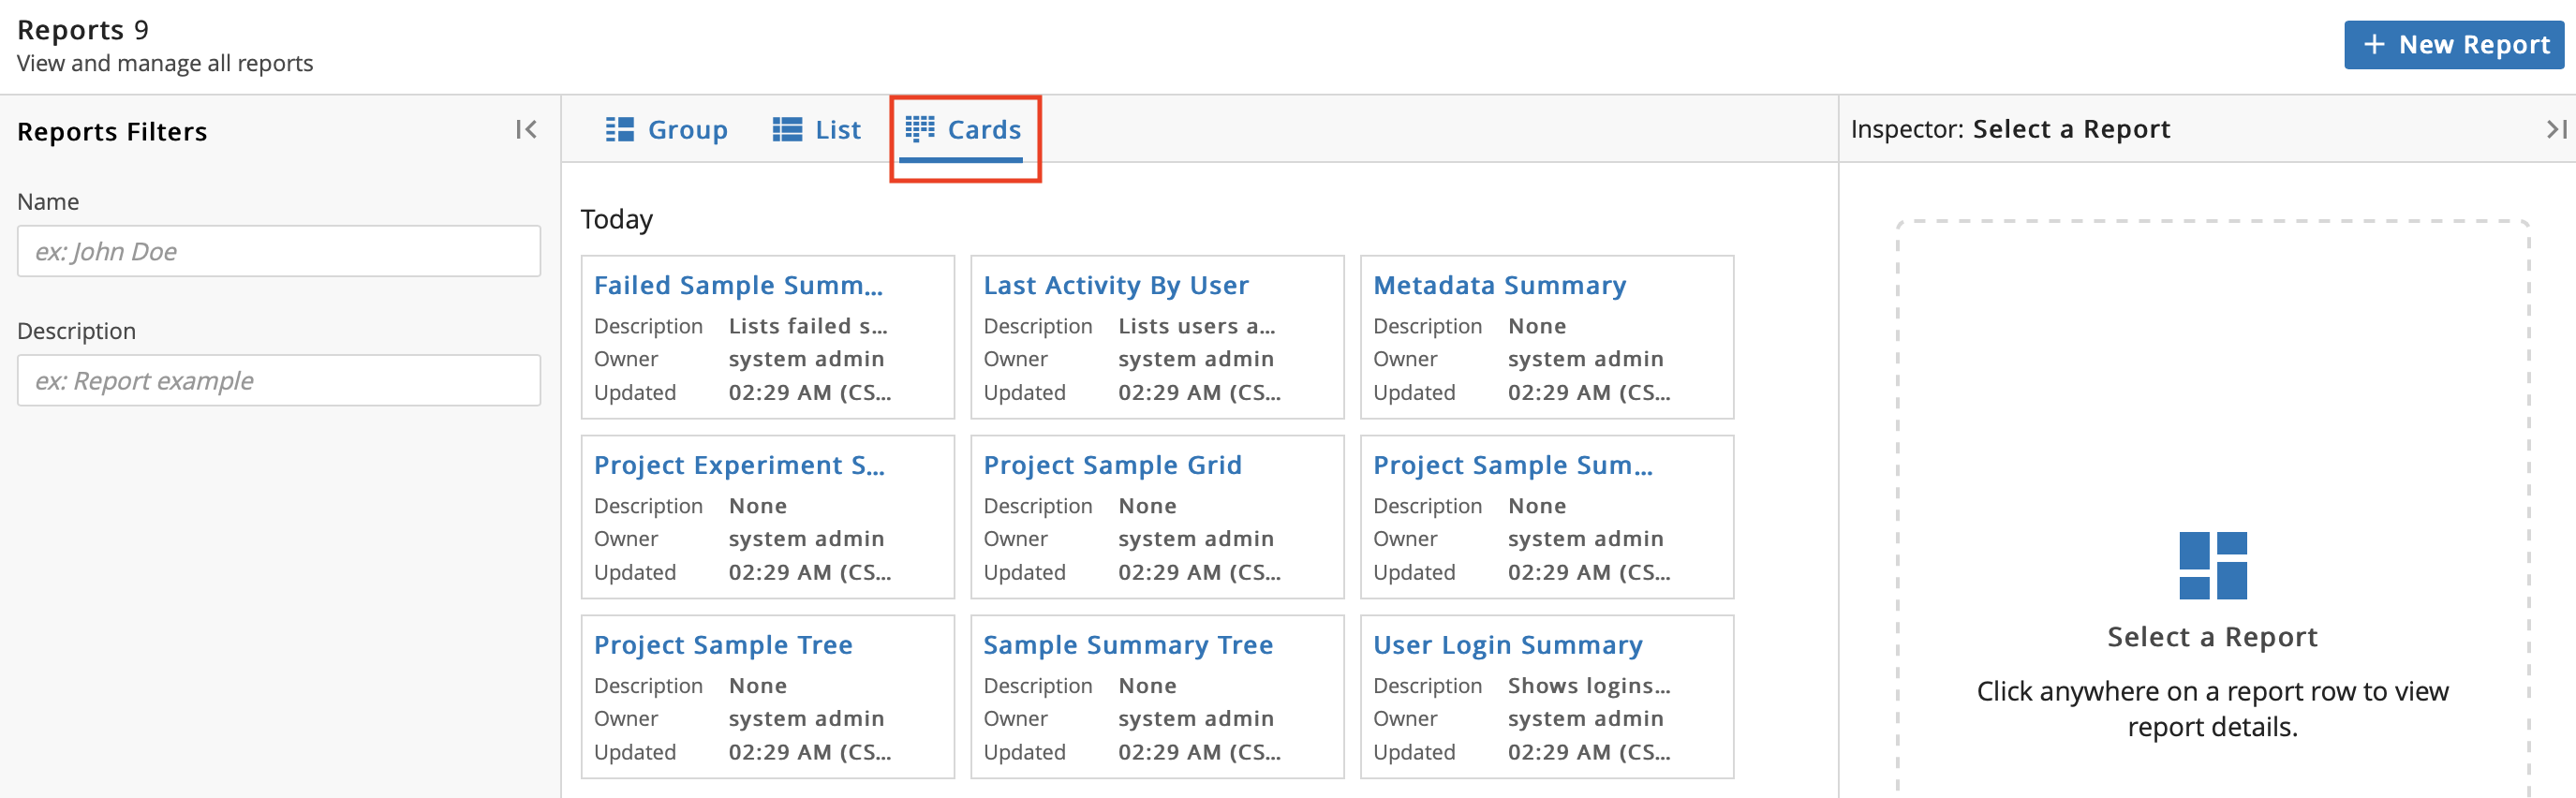The width and height of the screenshot is (2576, 798).
Task: Open the Project Experiment S... report
Action: (739, 466)
